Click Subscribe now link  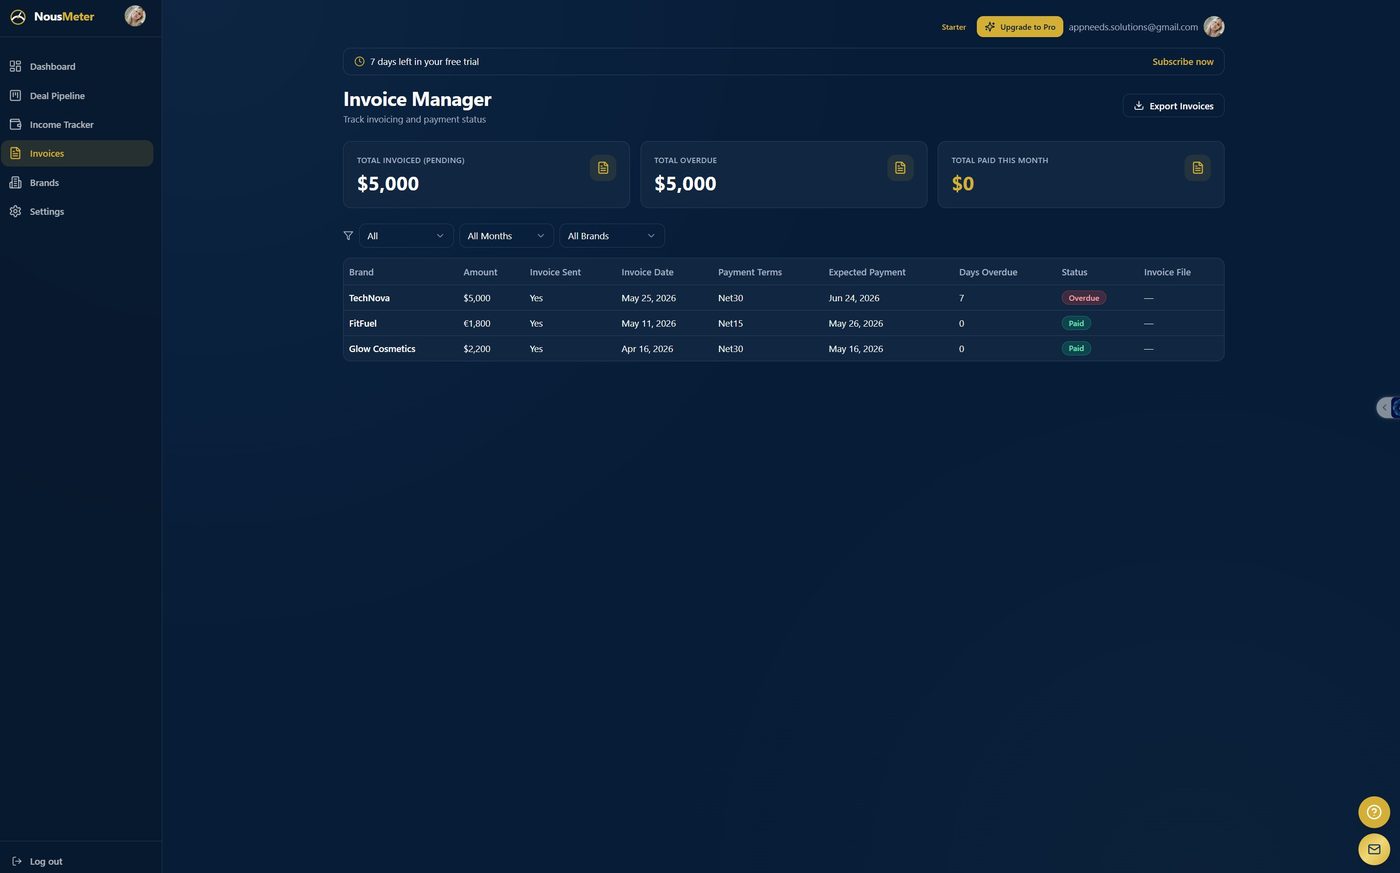tap(1183, 61)
